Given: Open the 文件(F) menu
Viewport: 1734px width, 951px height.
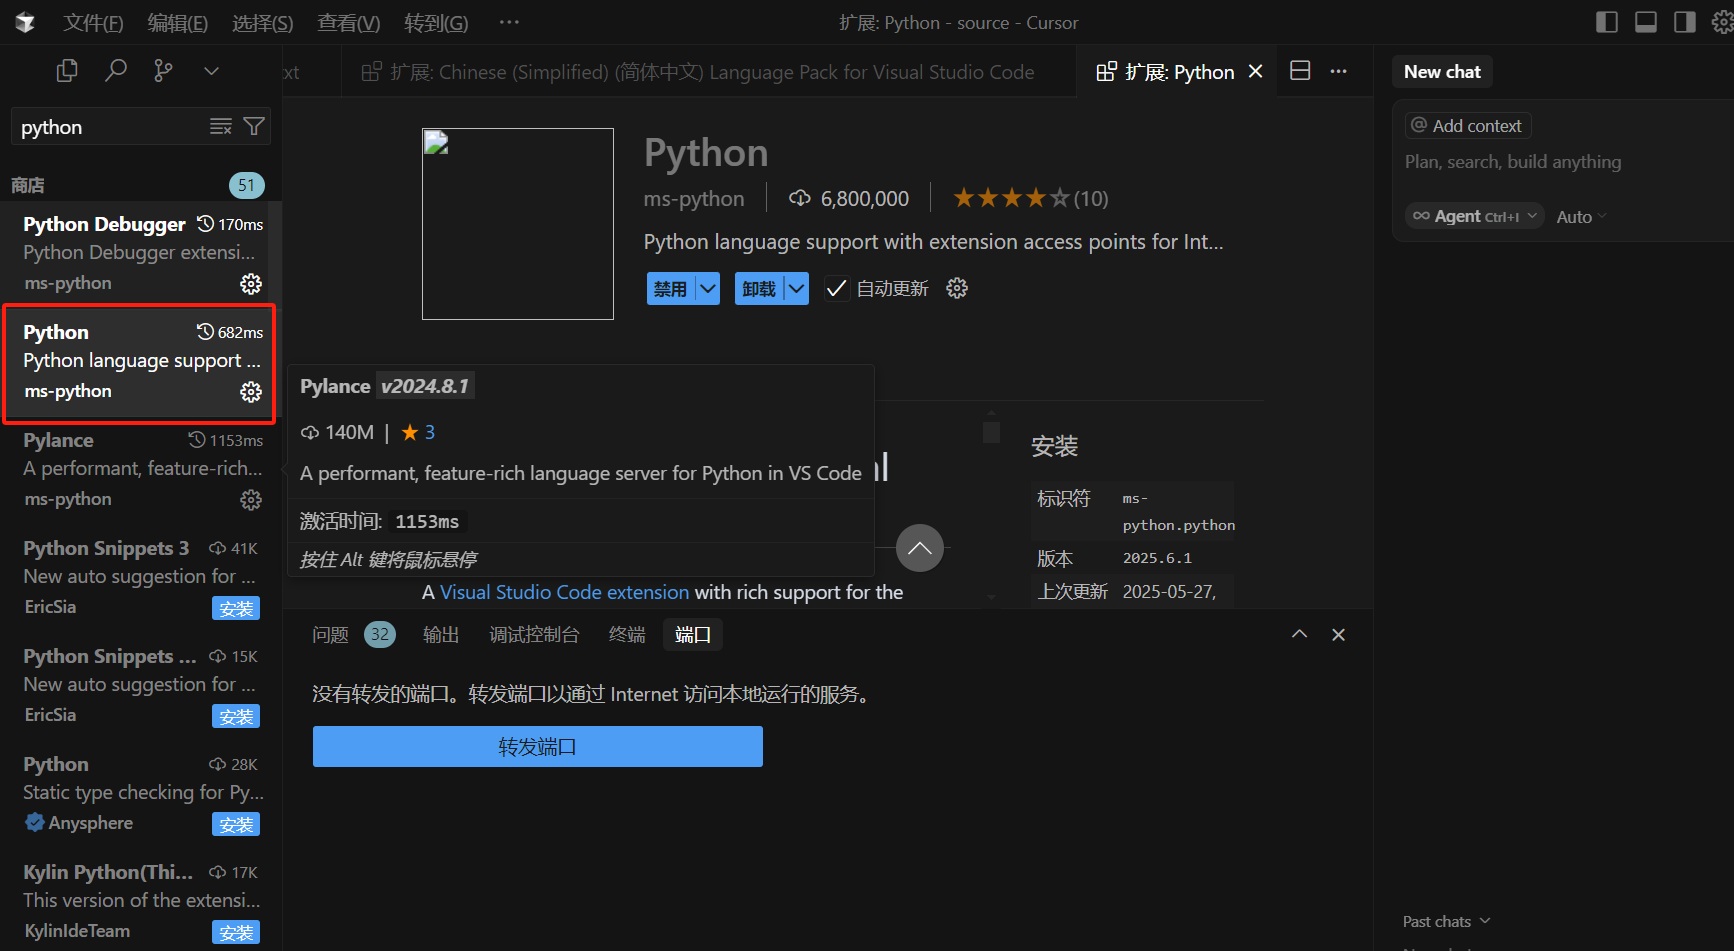Looking at the screenshot, I should pyautogui.click(x=93, y=23).
